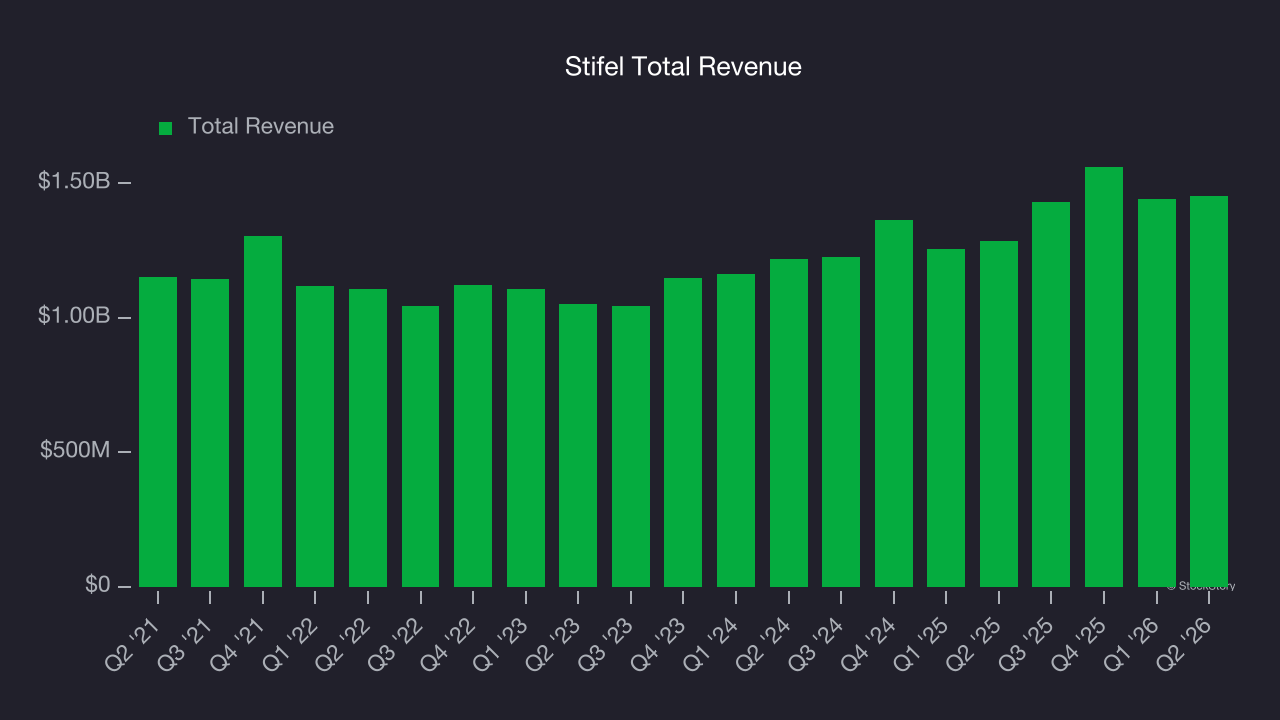Select the tallest Q4 '25 revenue bar
This screenshot has height=720, width=1280.
pyautogui.click(x=1104, y=377)
